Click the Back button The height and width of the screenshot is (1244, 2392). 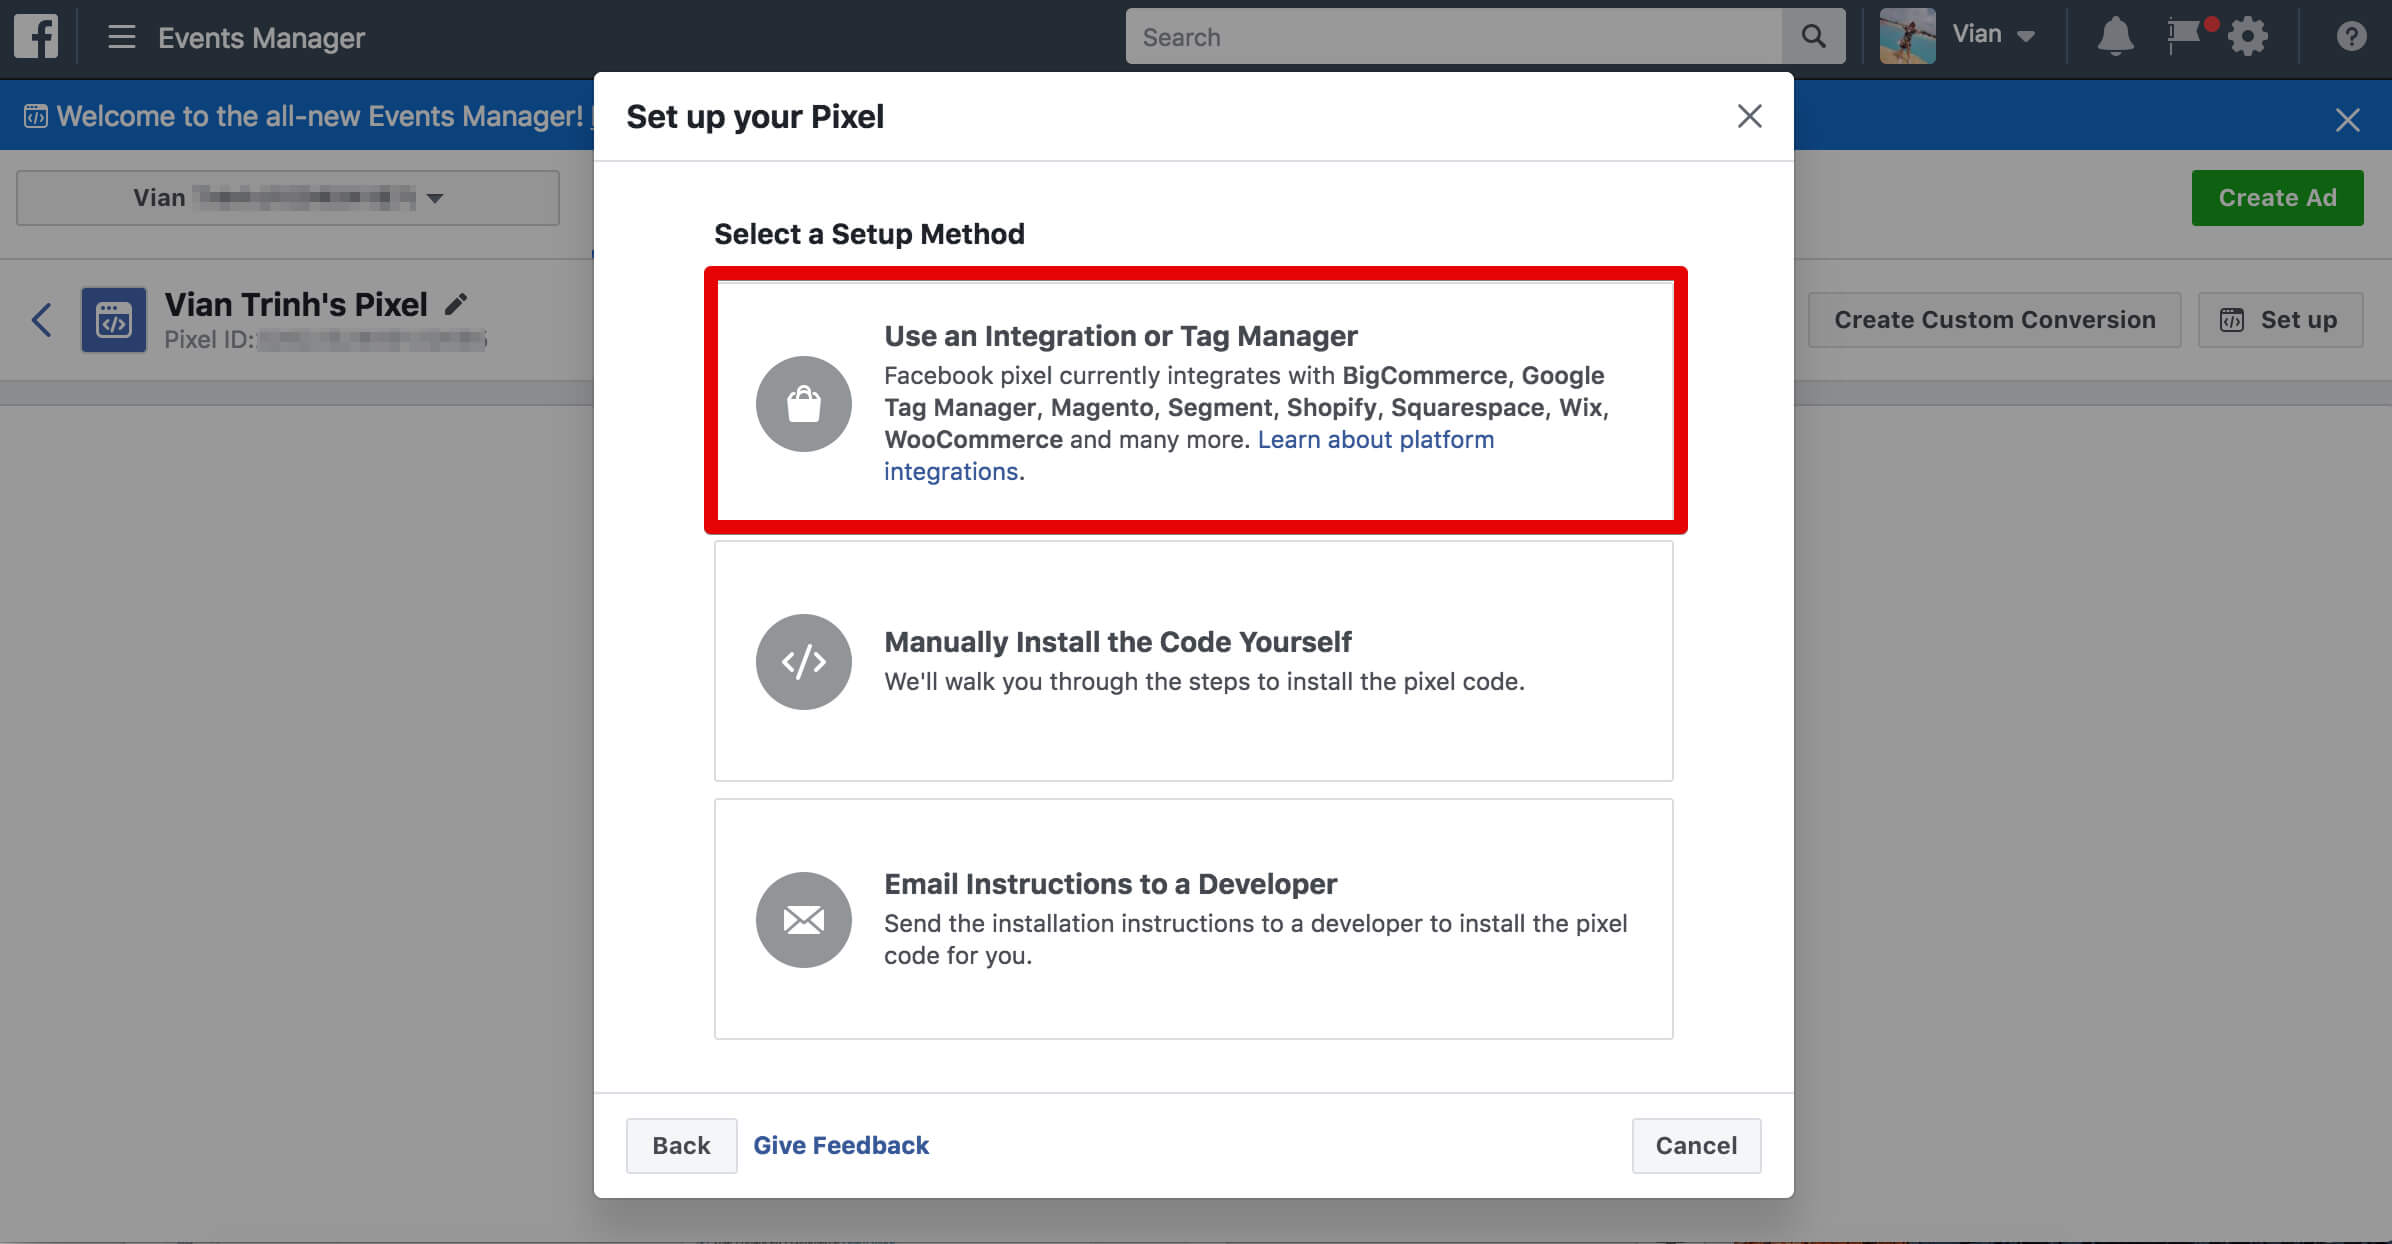click(682, 1144)
